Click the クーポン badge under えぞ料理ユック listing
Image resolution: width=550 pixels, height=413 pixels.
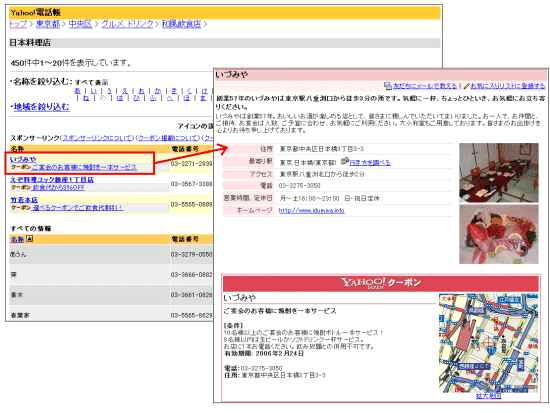[21, 188]
